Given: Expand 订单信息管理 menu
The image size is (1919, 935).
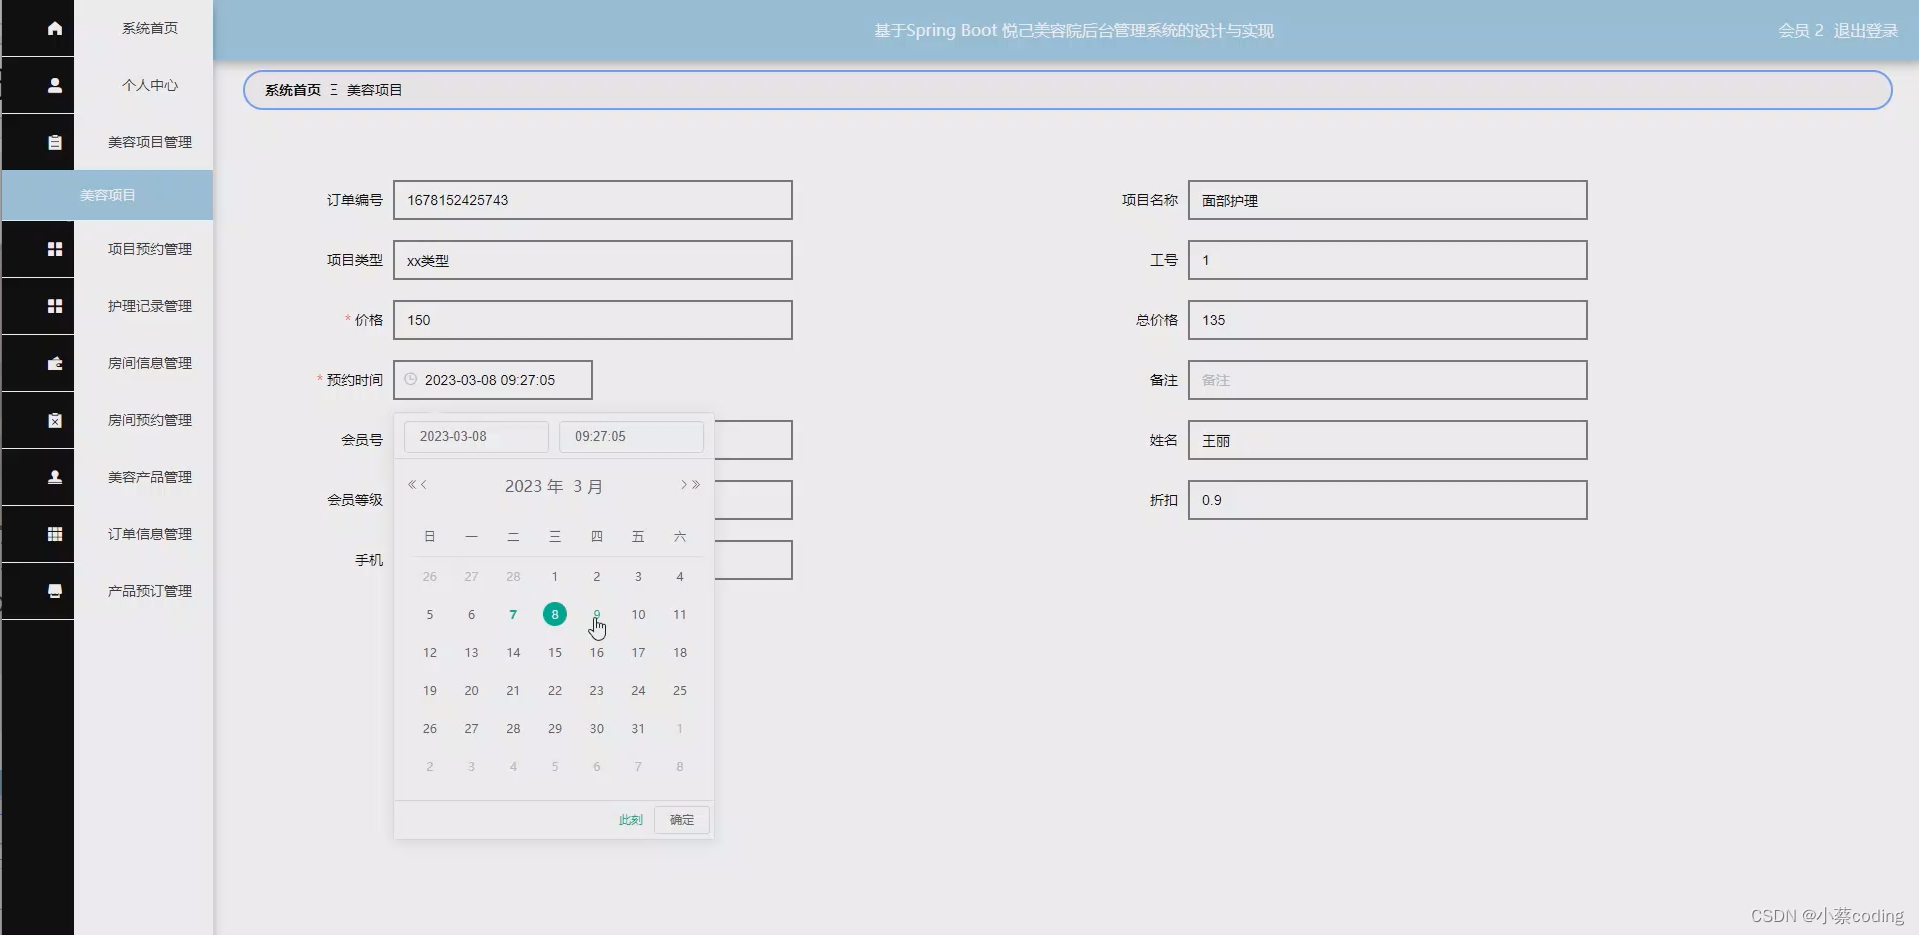Looking at the screenshot, I should [x=150, y=534].
